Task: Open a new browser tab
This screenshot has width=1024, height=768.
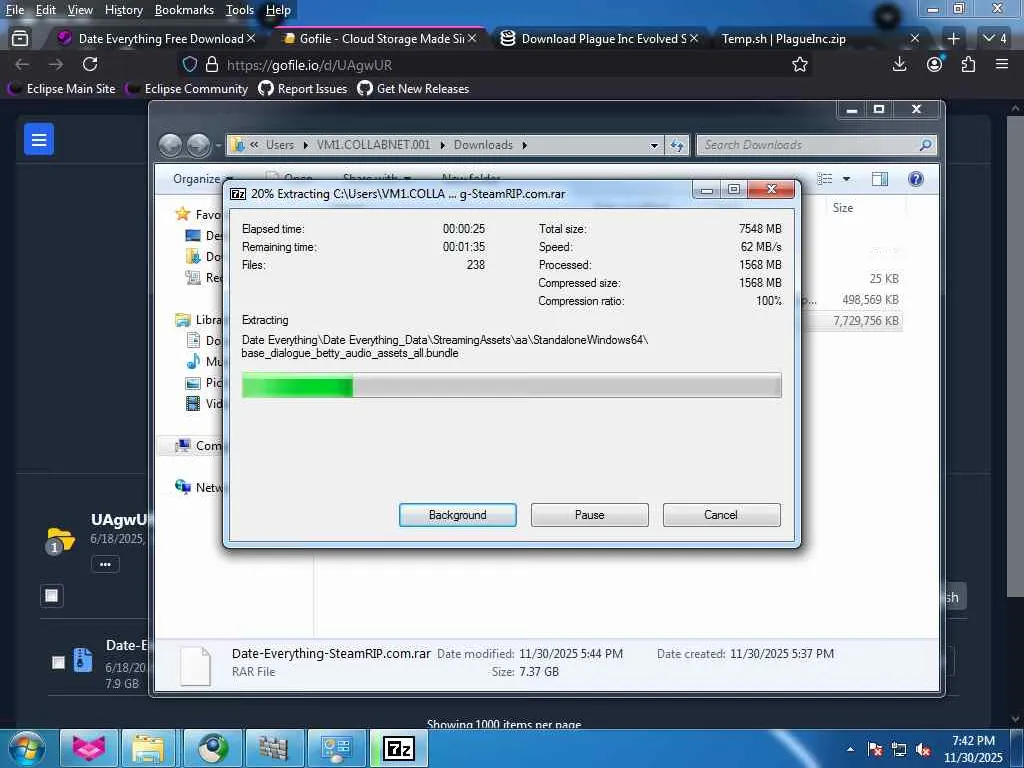Action: point(953,39)
